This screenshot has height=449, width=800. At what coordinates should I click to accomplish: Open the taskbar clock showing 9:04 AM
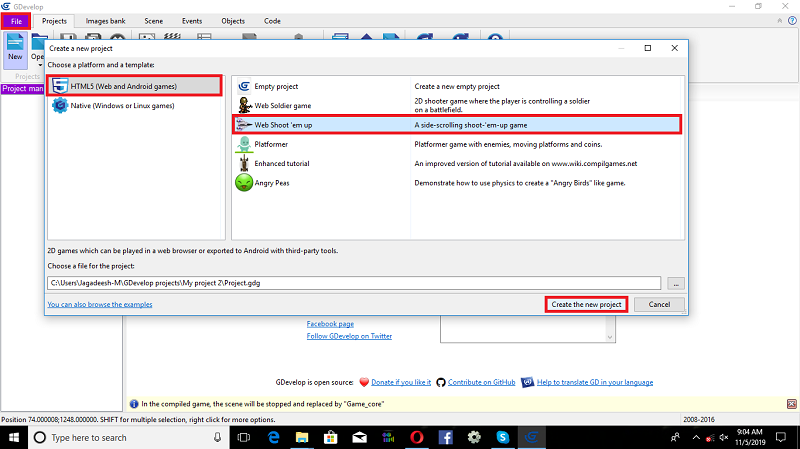pos(750,438)
